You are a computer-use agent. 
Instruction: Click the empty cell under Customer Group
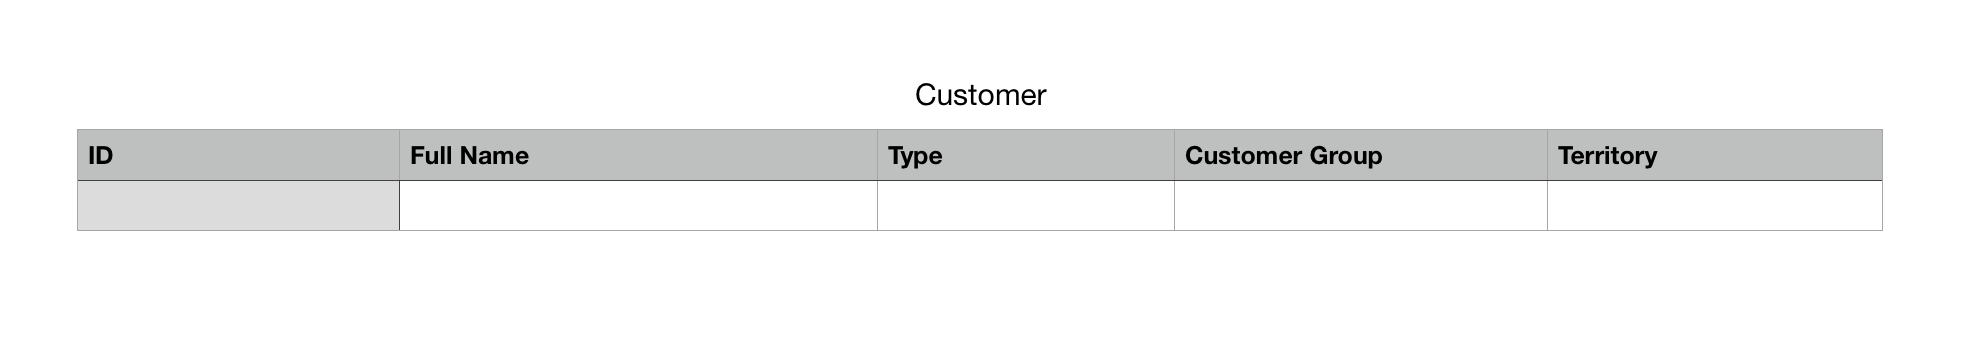1361,206
